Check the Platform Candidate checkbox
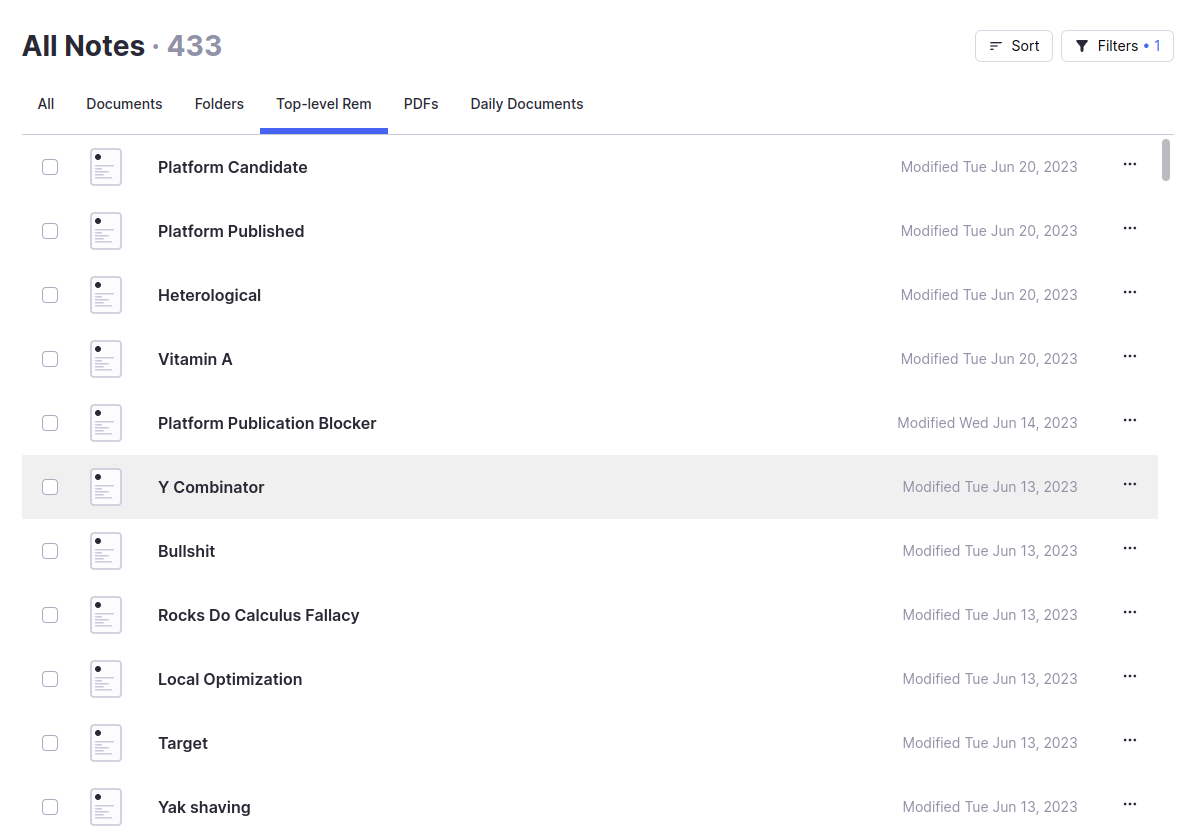Viewport: 1188px width, 838px height. [x=50, y=167]
